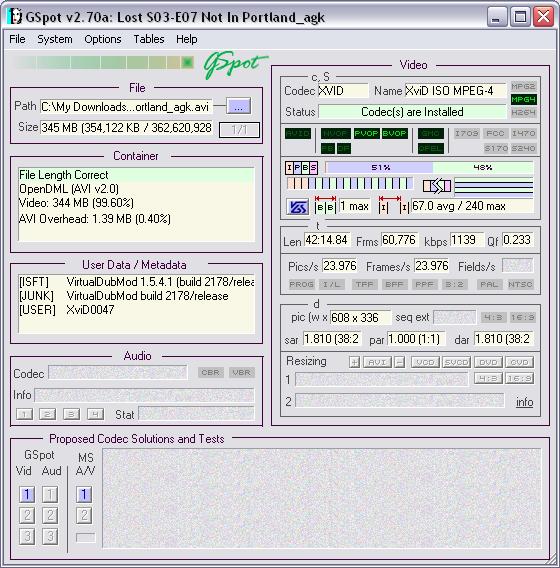Select audio stream button 4
Screen dimensions: 560x568
point(95,414)
